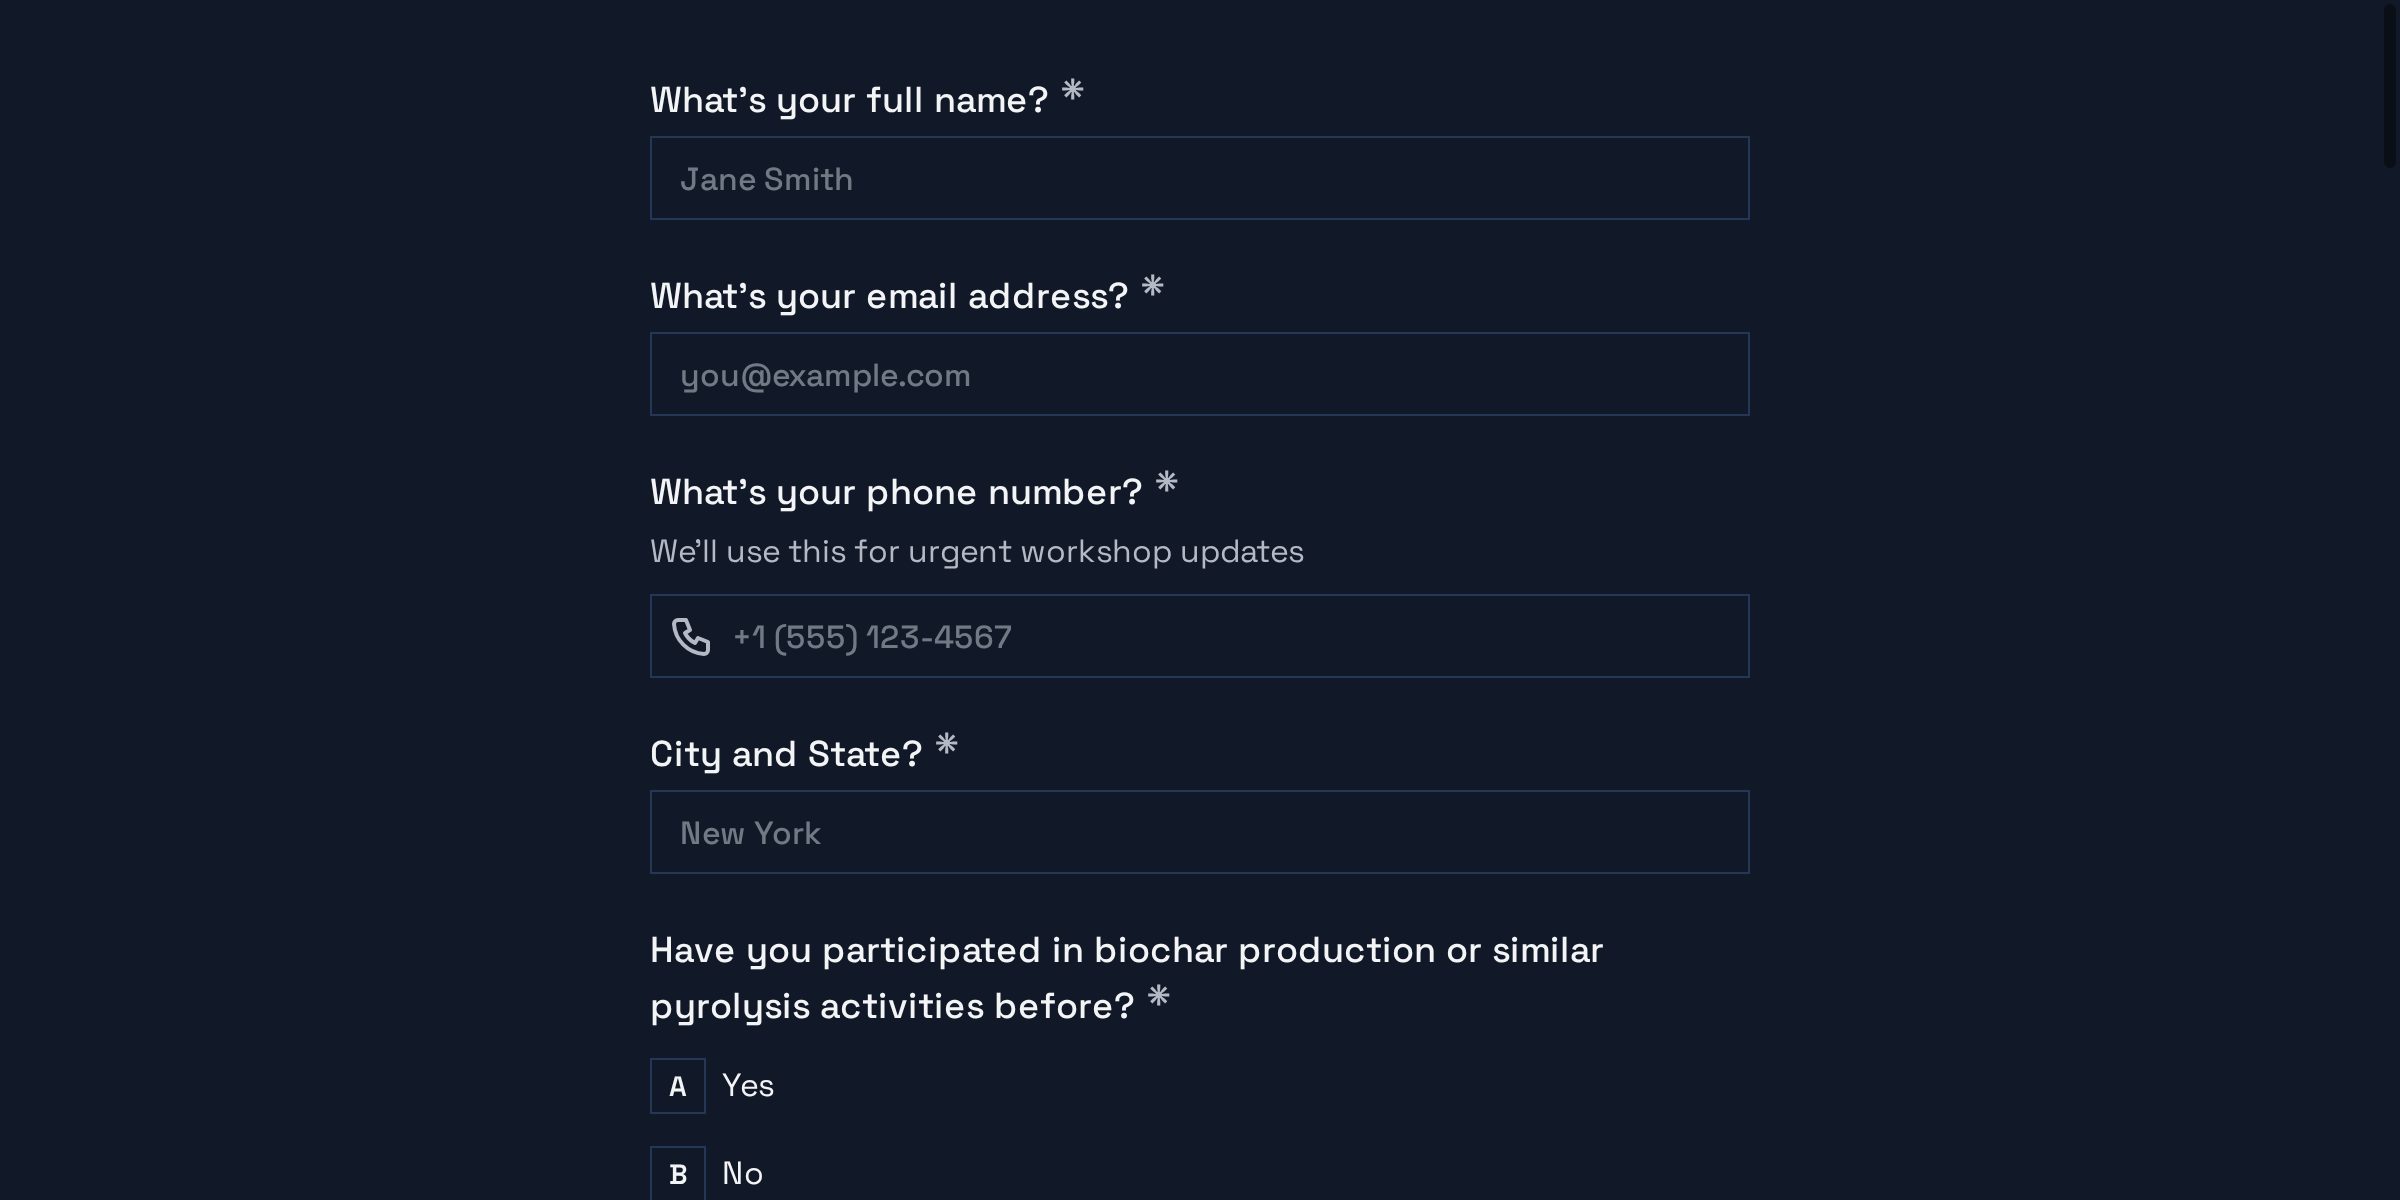Image resolution: width=2400 pixels, height=1200 pixels.
Task: Select the No answer for biochar experience
Action: click(x=742, y=1173)
